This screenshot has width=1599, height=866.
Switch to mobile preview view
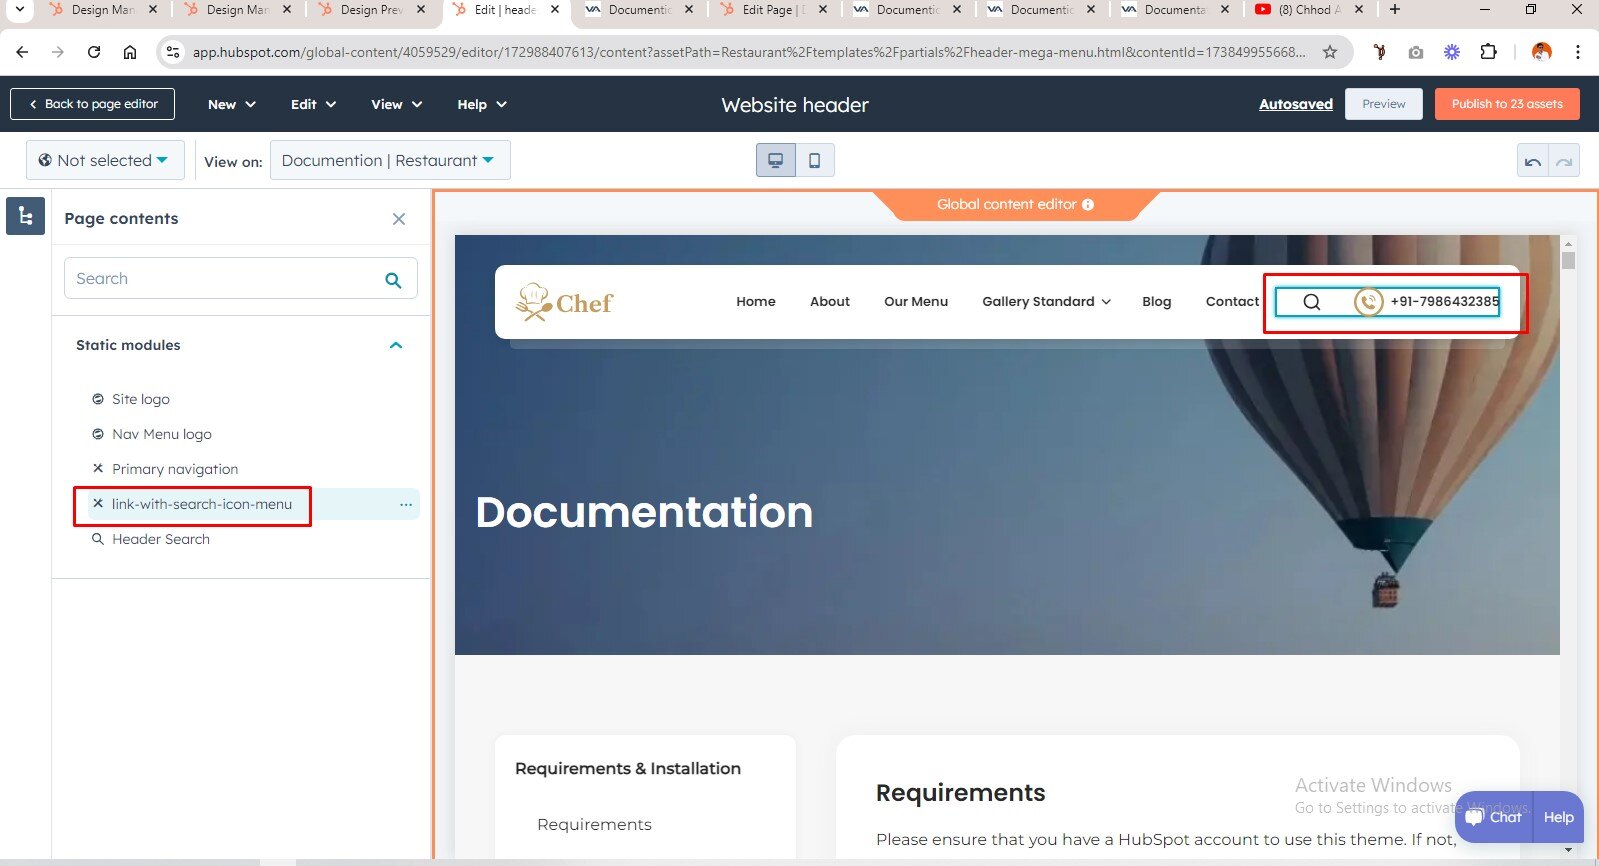(815, 160)
